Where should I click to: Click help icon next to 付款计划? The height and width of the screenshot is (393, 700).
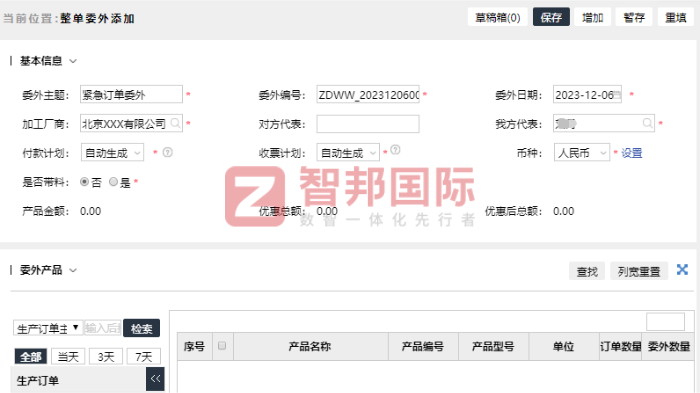(167, 152)
